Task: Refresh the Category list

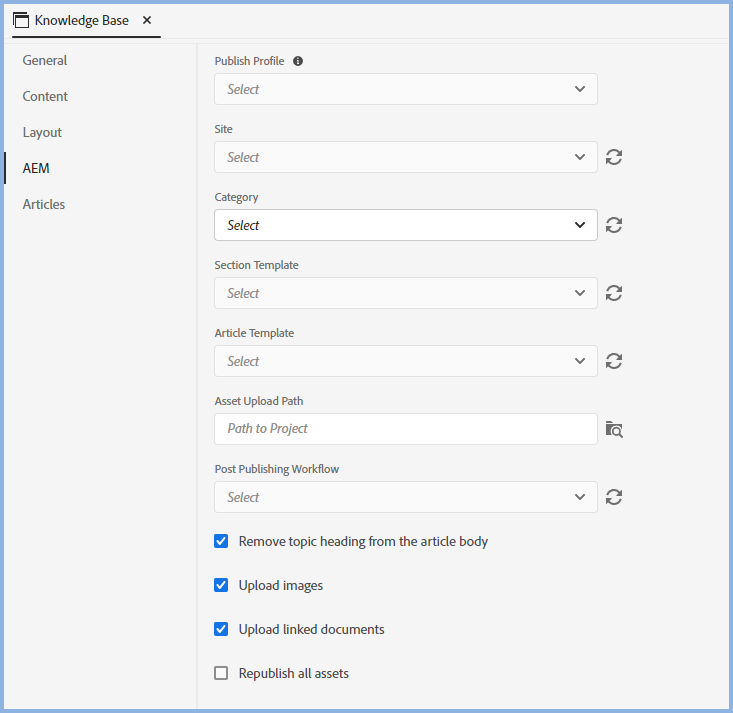Action: pyautogui.click(x=614, y=225)
